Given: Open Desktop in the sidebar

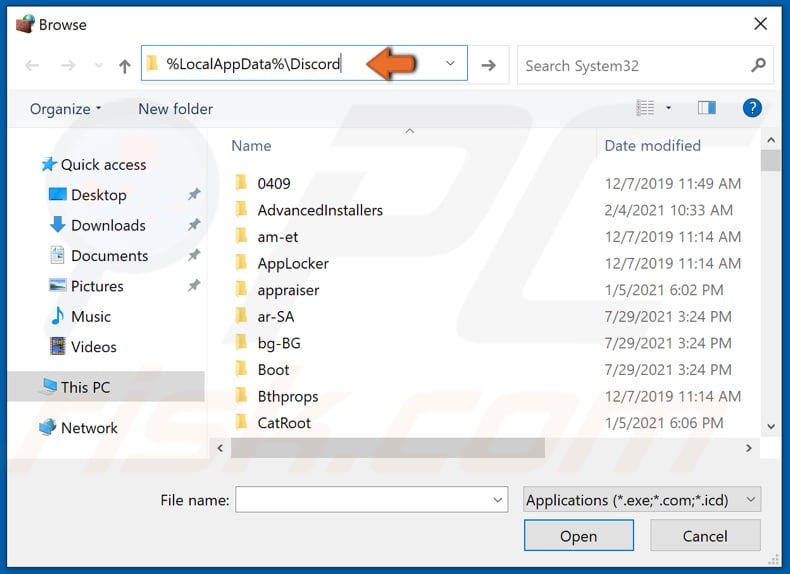Looking at the screenshot, I should (x=99, y=195).
